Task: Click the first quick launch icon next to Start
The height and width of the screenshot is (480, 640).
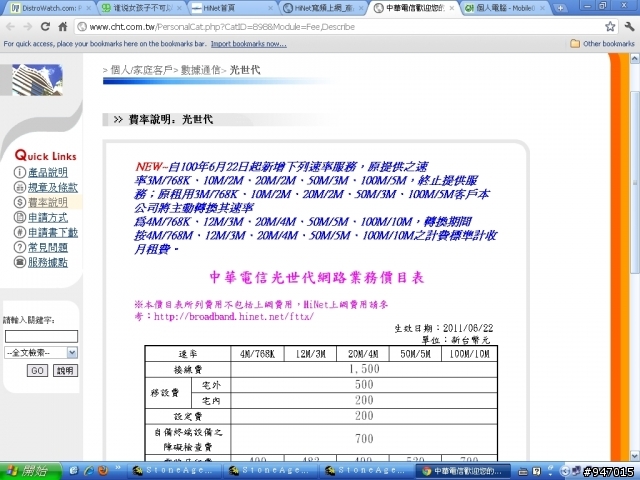Action: point(74,471)
